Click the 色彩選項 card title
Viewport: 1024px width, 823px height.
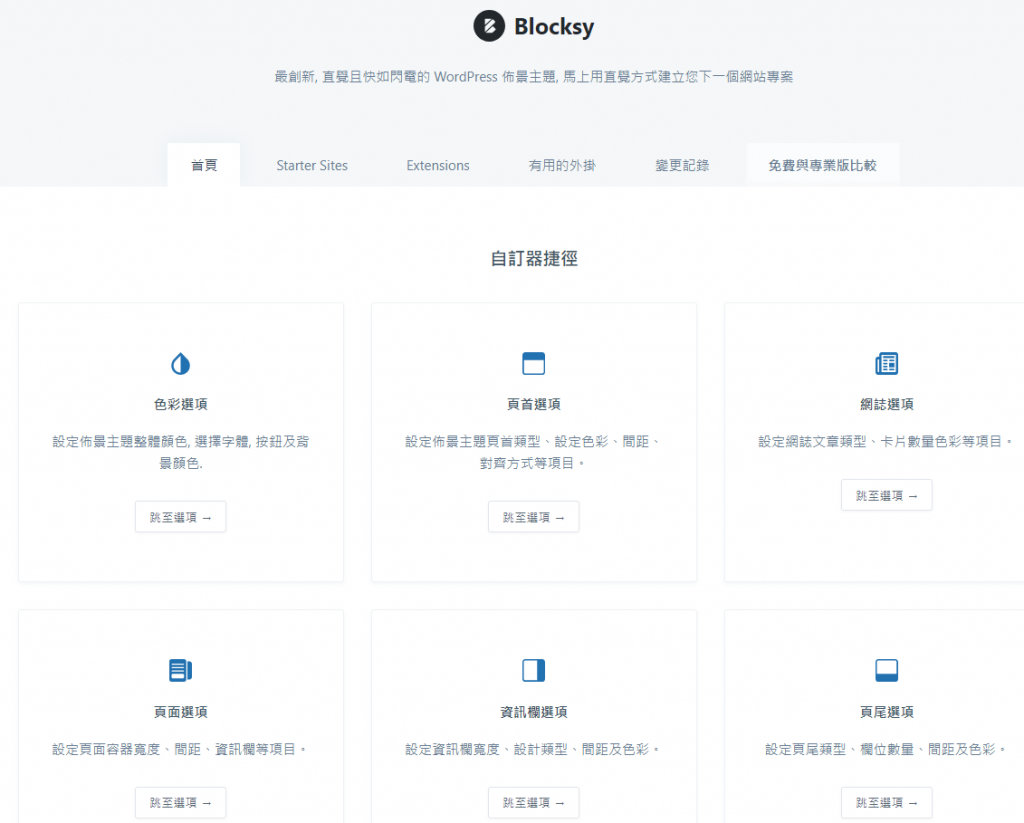[x=181, y=404]
